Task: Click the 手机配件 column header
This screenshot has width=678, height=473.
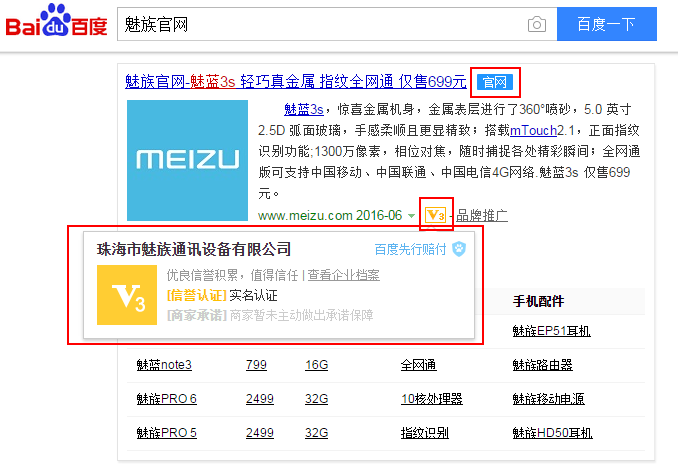Action: [x=538, y=301]
